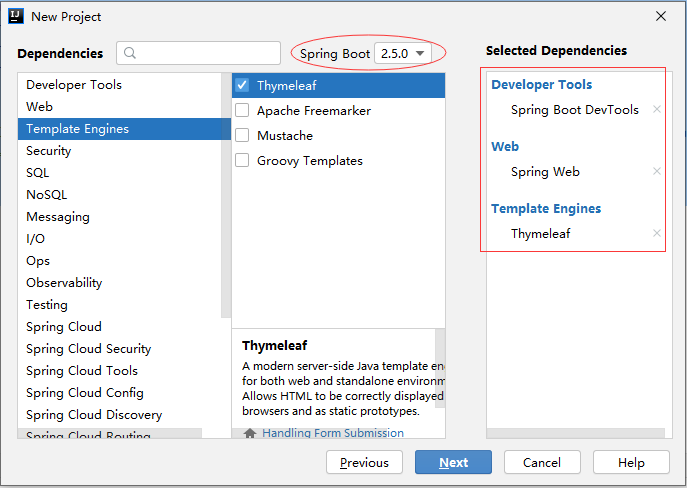Click the Selected Dependencies horizontal scrollbar
Image resolution: width=687 pixels, height=488 pixels.
click(575, 433)
